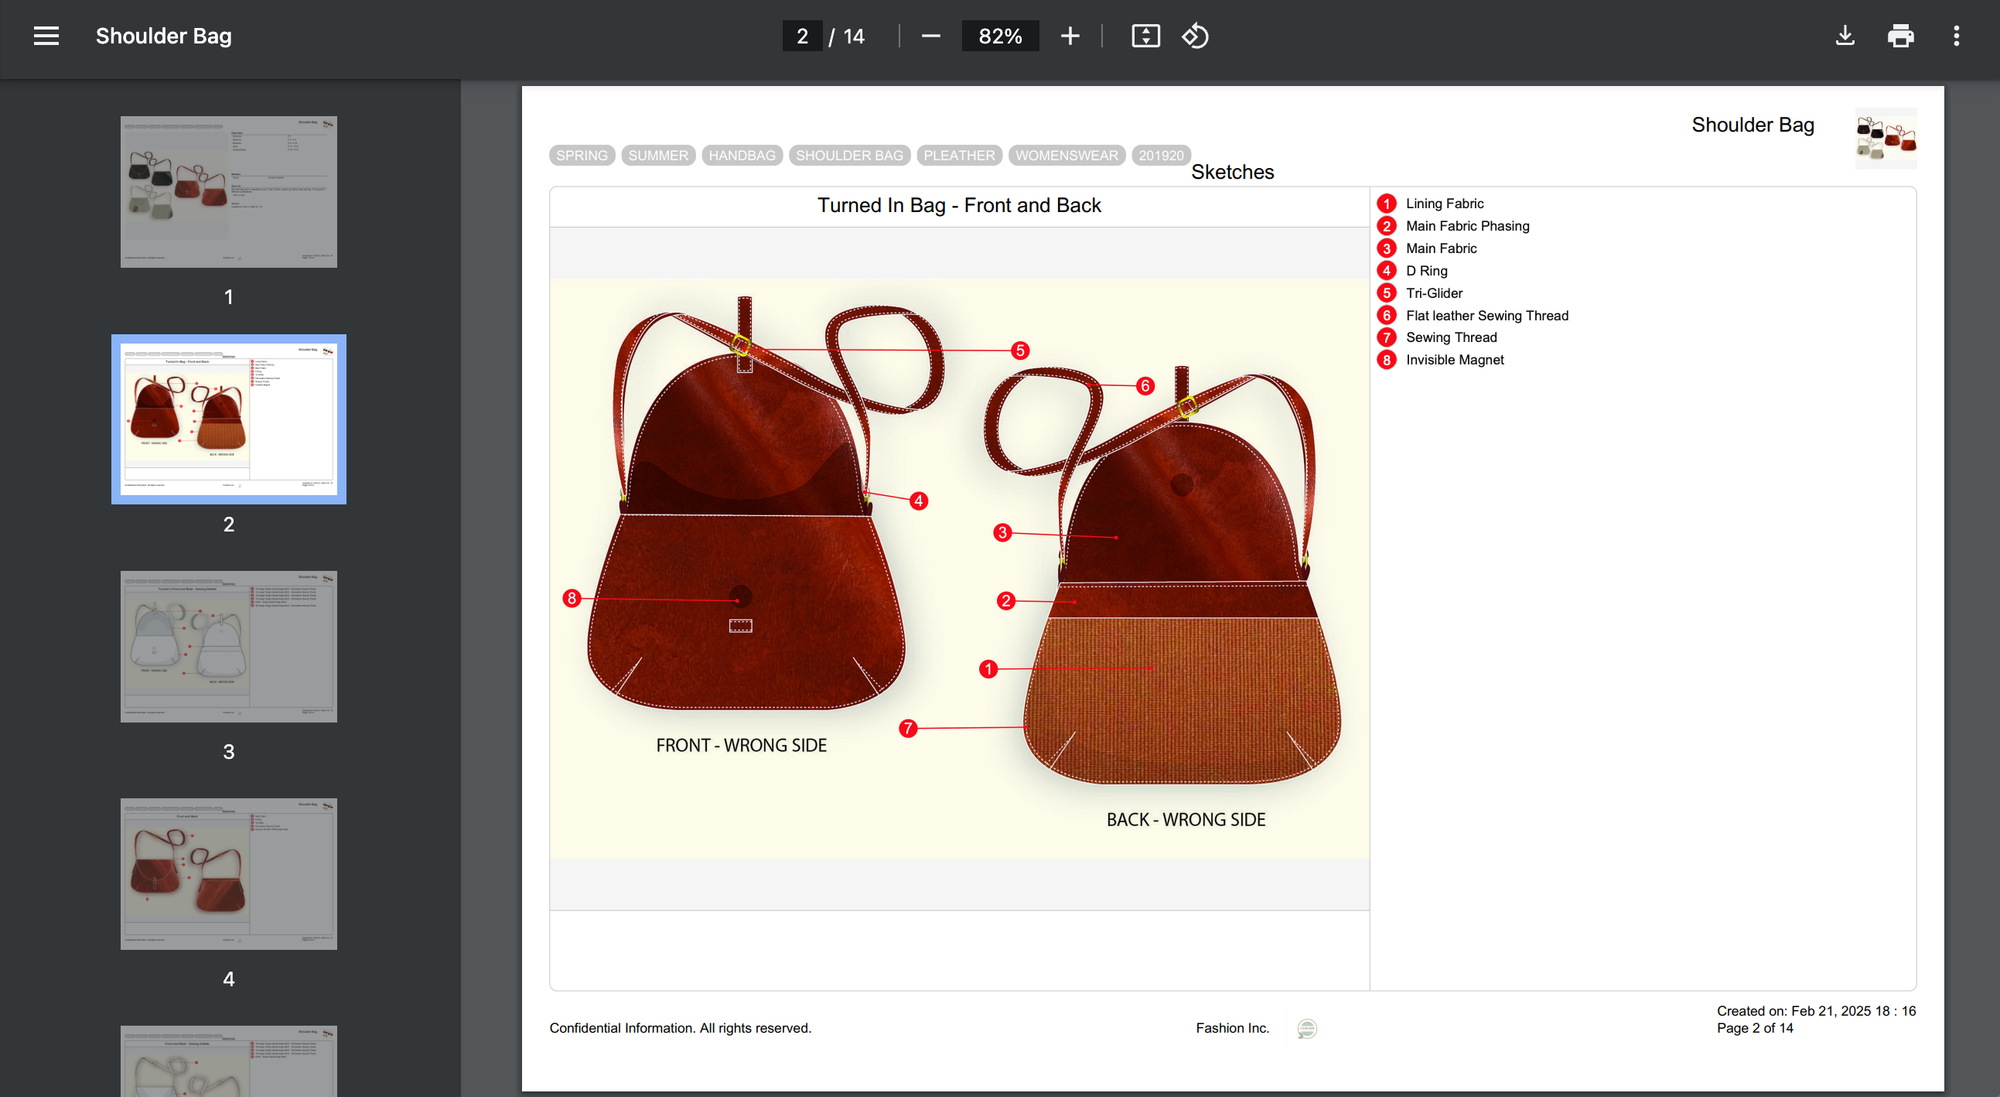Click callout 2 on the sketch
The height and width of the screenshot is (1097, 2000).
(1006, 601)
